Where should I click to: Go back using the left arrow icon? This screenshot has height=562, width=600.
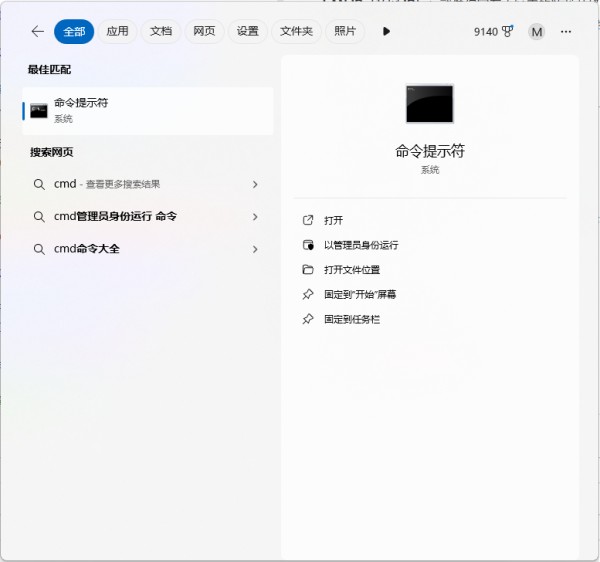pos(38,31)
